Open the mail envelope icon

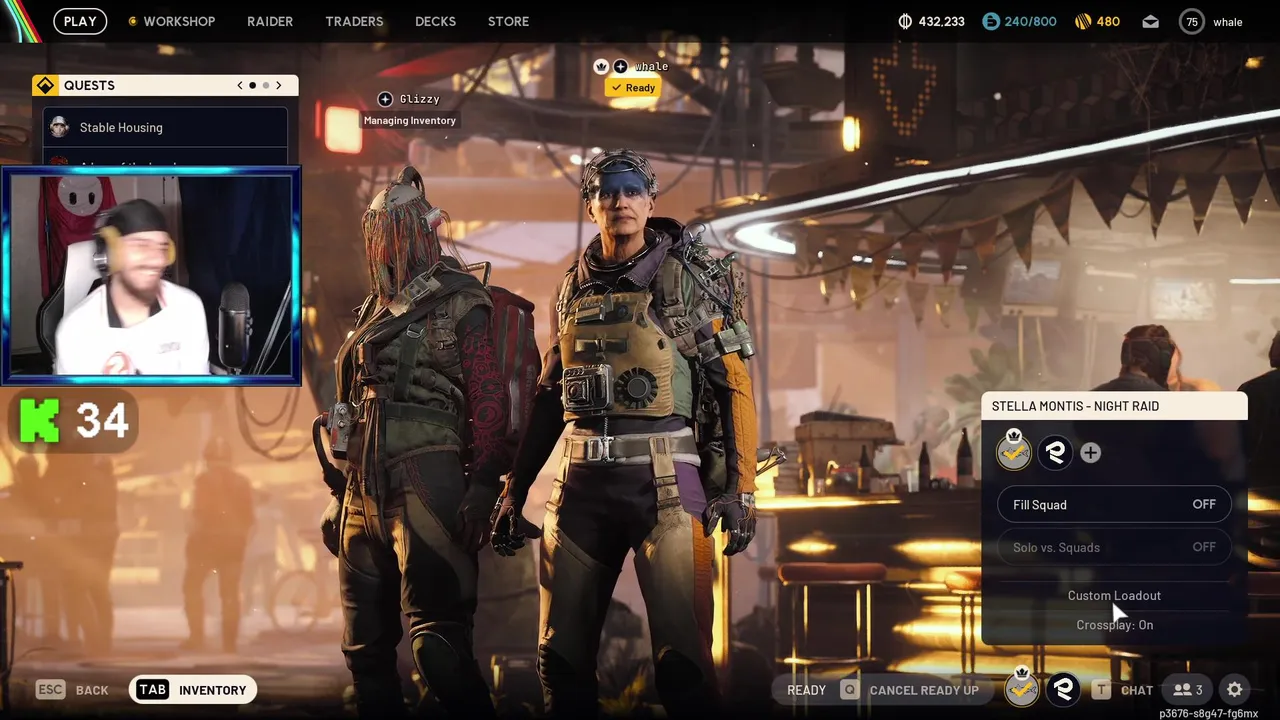point(1150,21)
